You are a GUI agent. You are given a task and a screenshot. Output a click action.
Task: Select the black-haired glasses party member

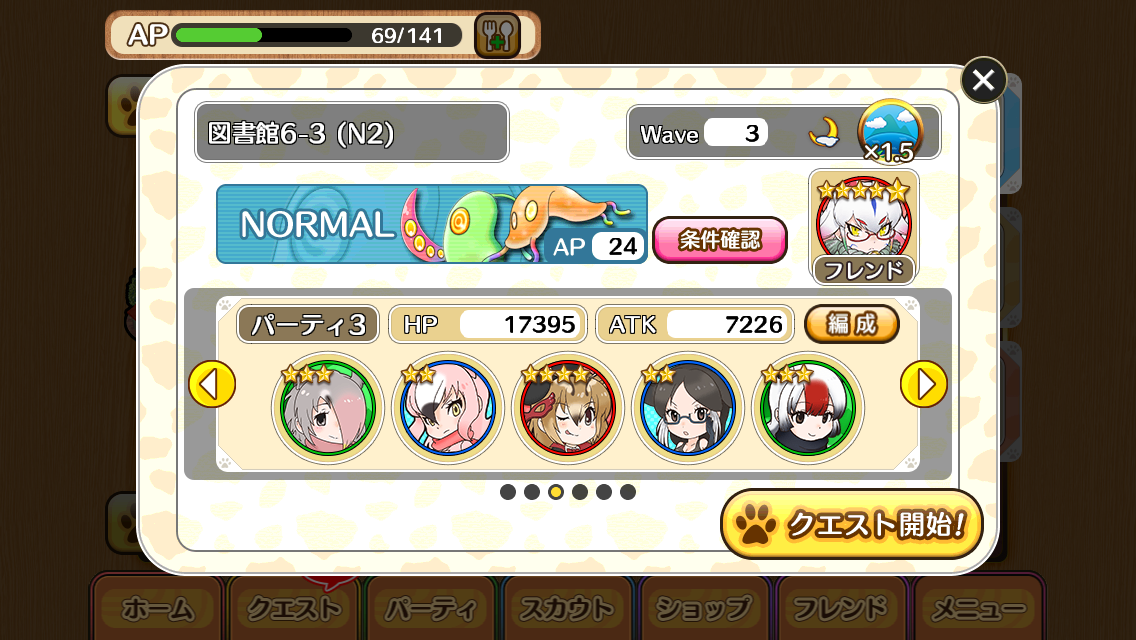pos(688,407)
